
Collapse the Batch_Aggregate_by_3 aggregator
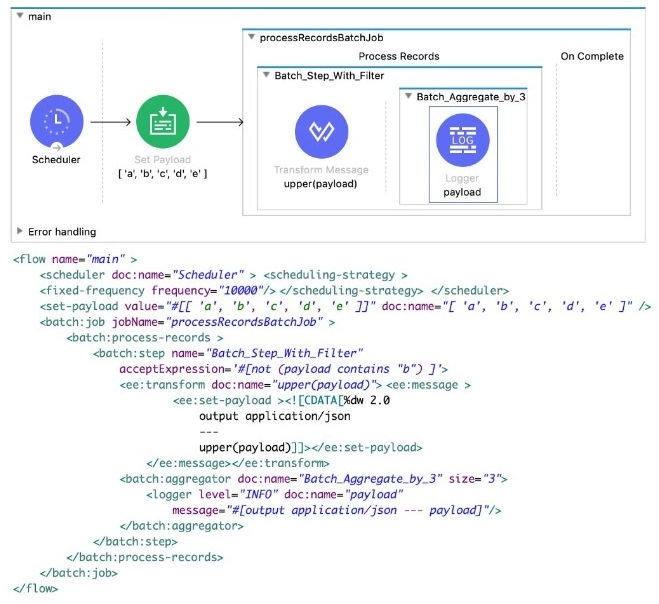(407, 96)
